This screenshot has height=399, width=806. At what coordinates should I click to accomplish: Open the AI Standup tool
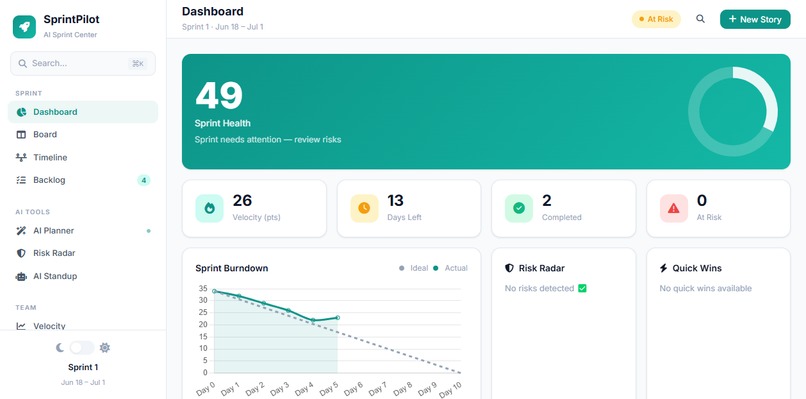pyautogui.click(x=83, y=277)
